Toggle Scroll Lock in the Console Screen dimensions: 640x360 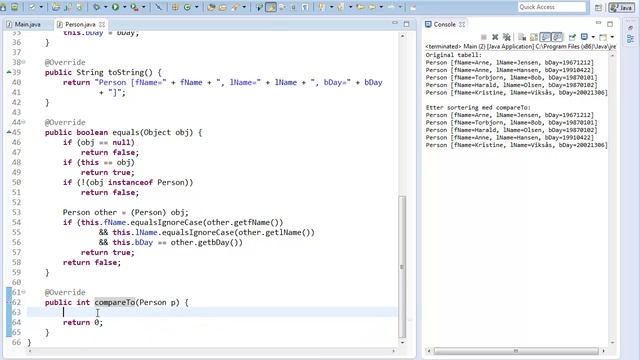533,37
